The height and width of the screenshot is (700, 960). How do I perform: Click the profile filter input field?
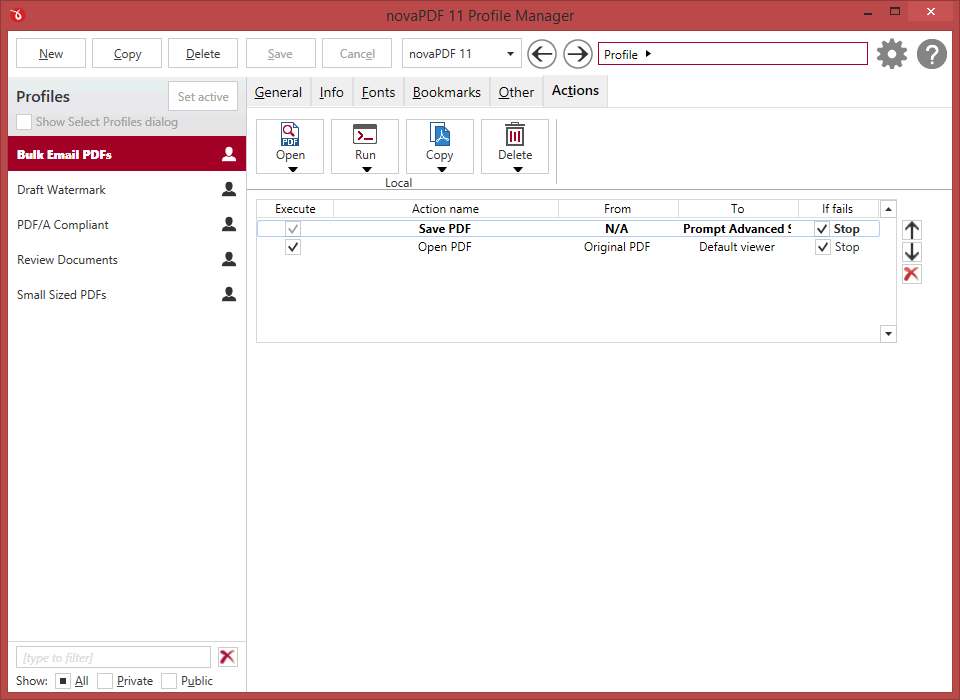coord(113,657)
